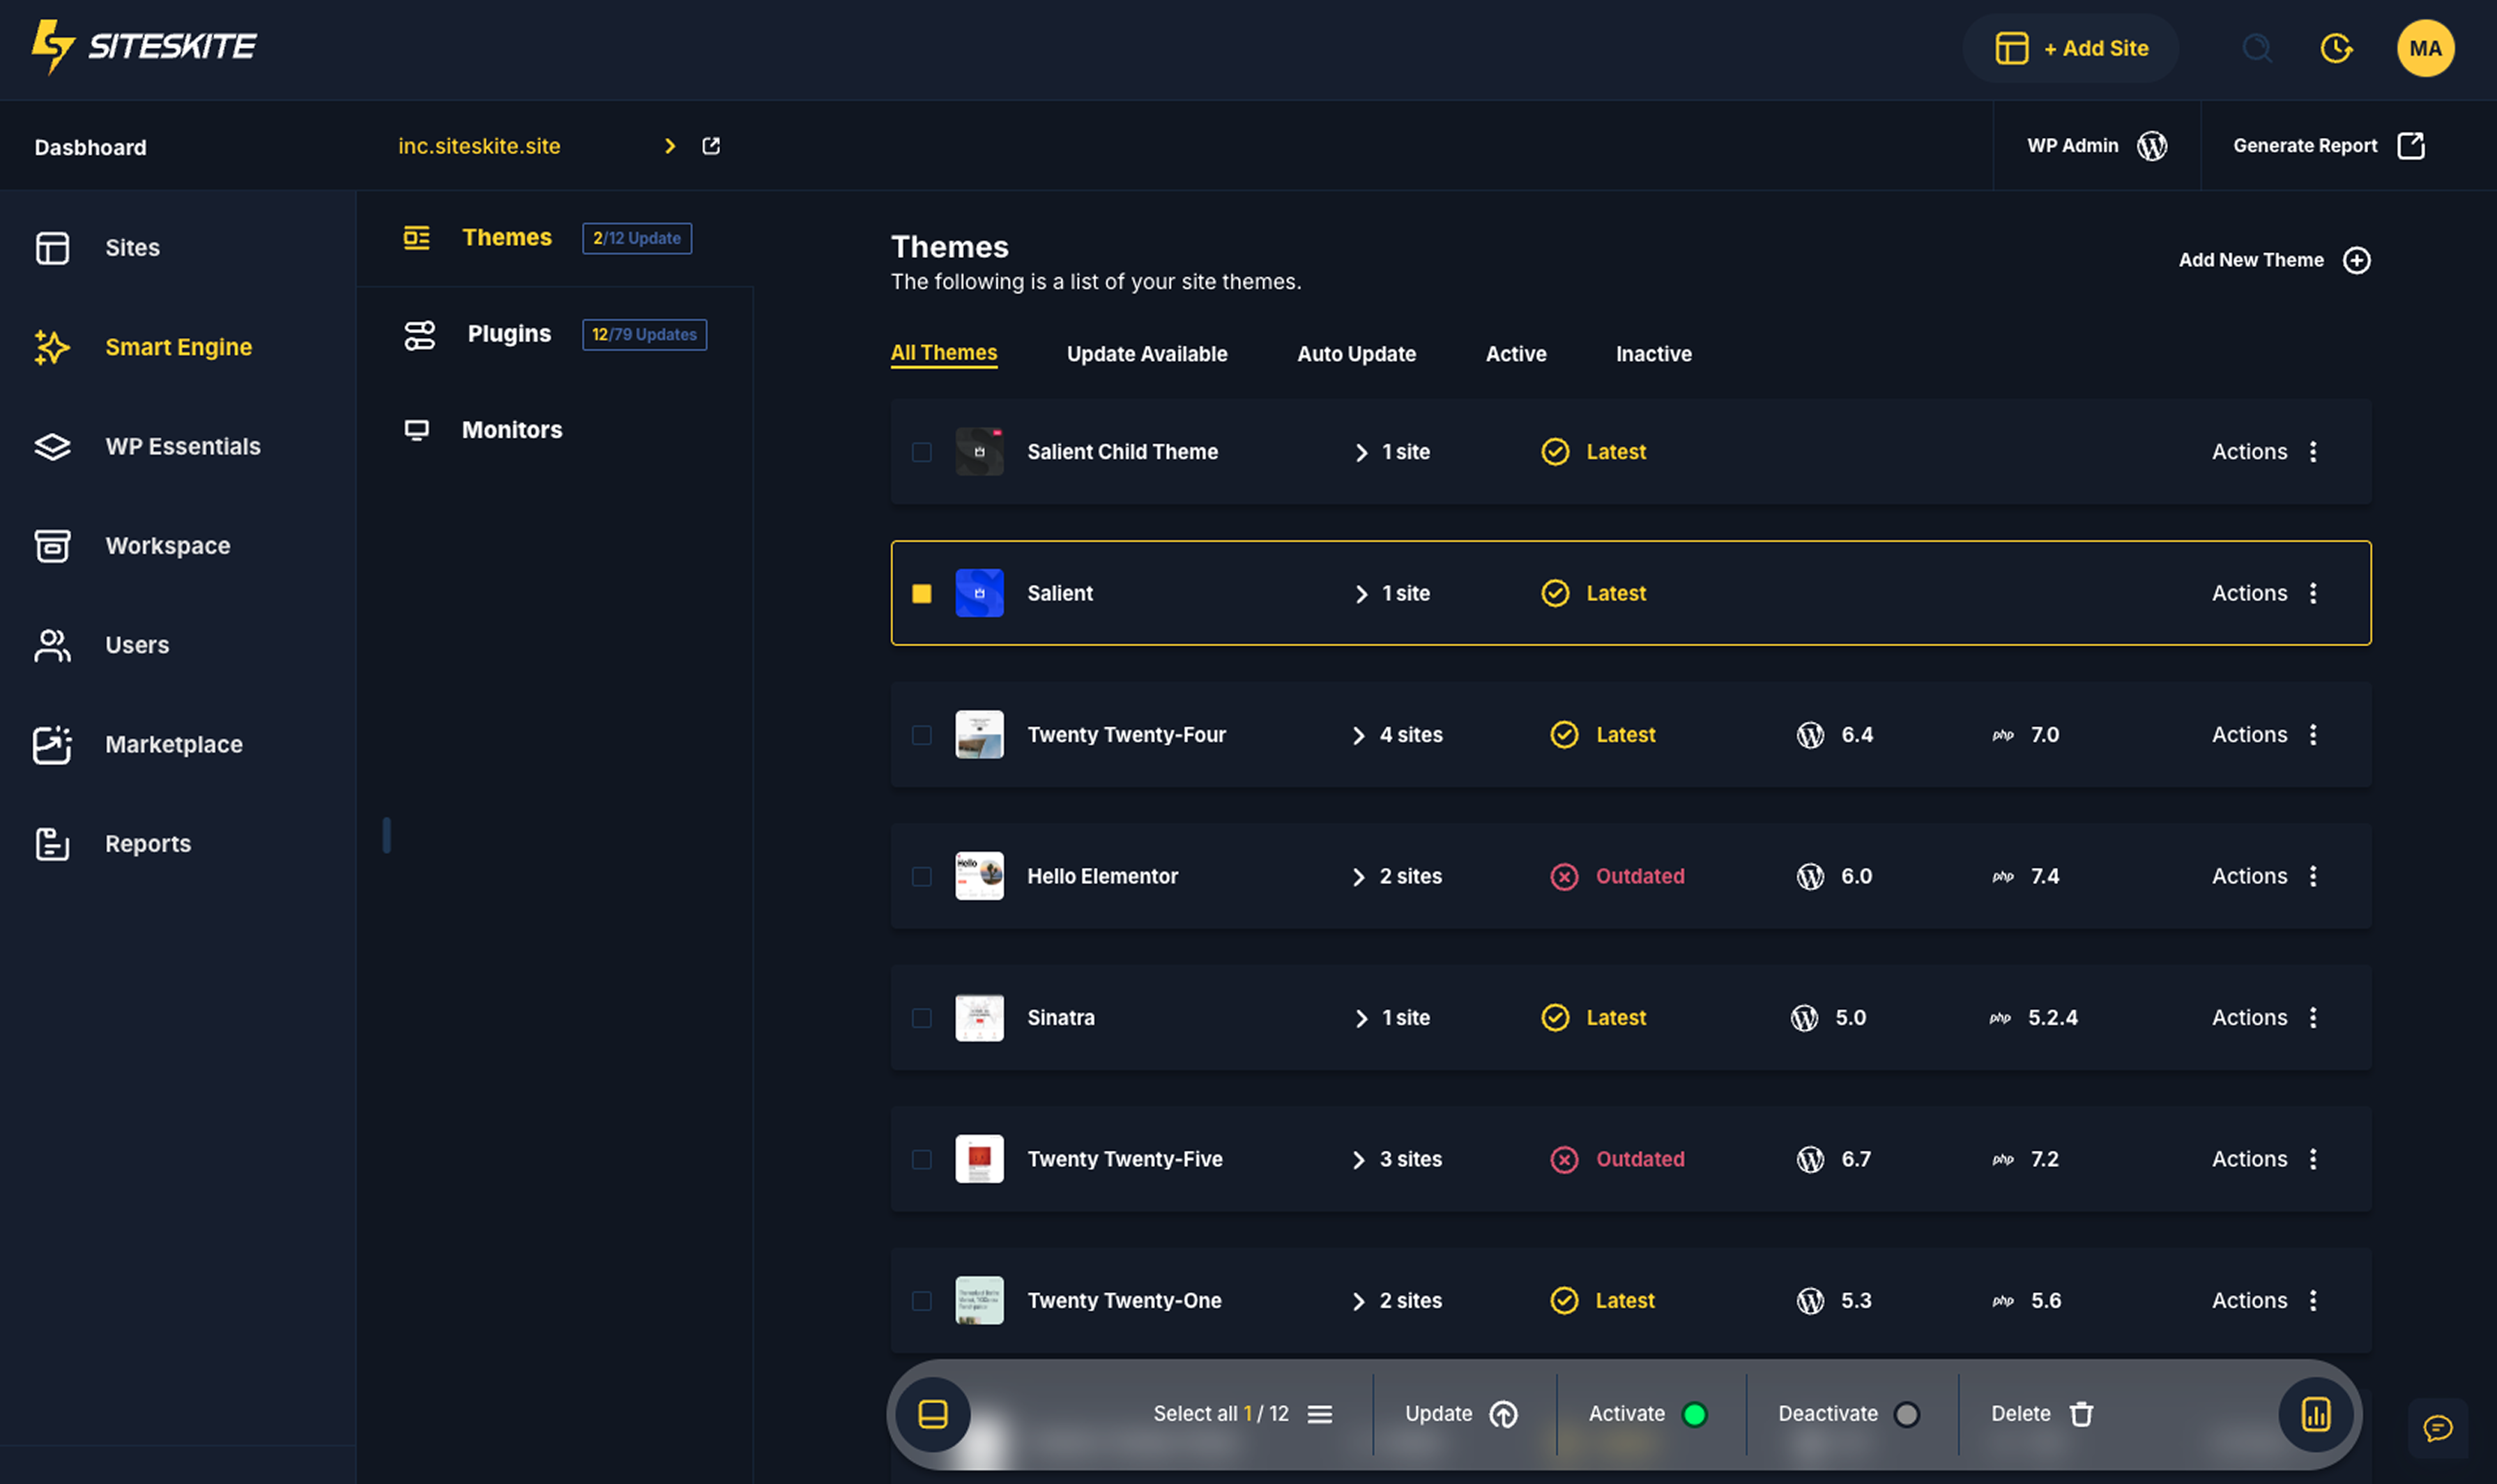Open the history clock icon in header
This screenshot has height=1484, width=2497.
[2336, 48]
